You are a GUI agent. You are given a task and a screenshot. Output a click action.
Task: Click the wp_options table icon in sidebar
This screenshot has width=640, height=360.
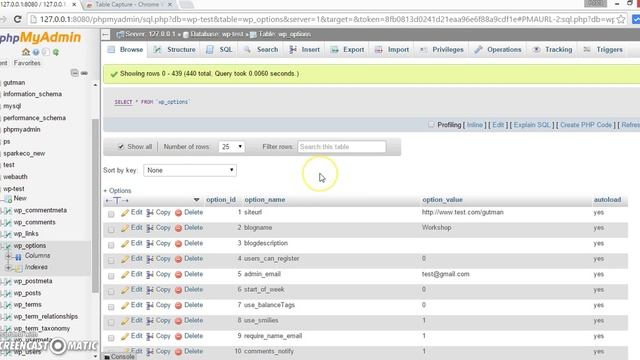[x=7, y=246]
